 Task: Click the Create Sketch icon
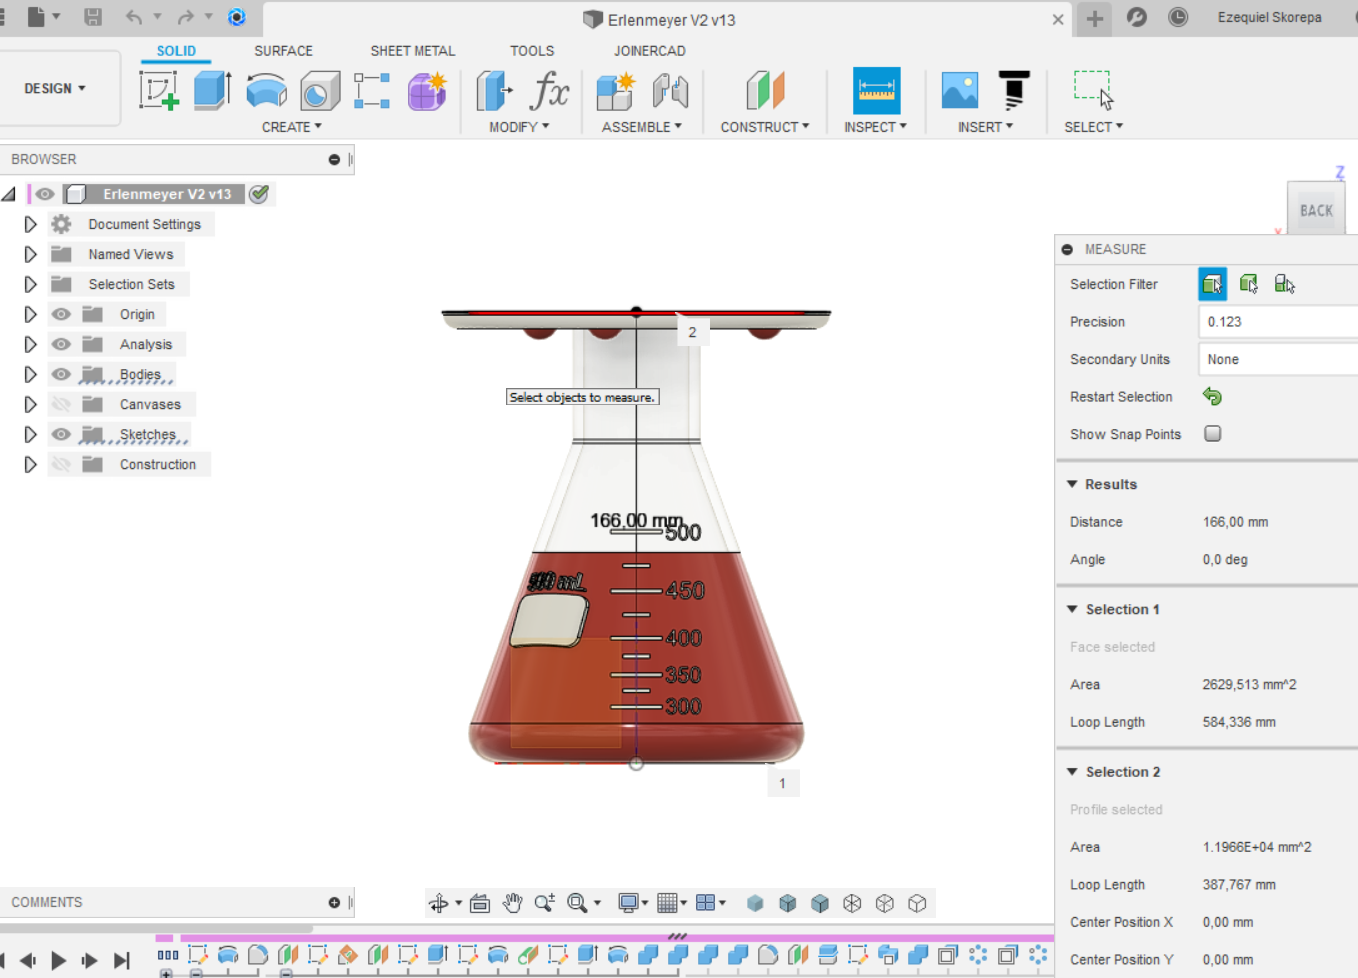pyautogui.click(x=158, y=91)
